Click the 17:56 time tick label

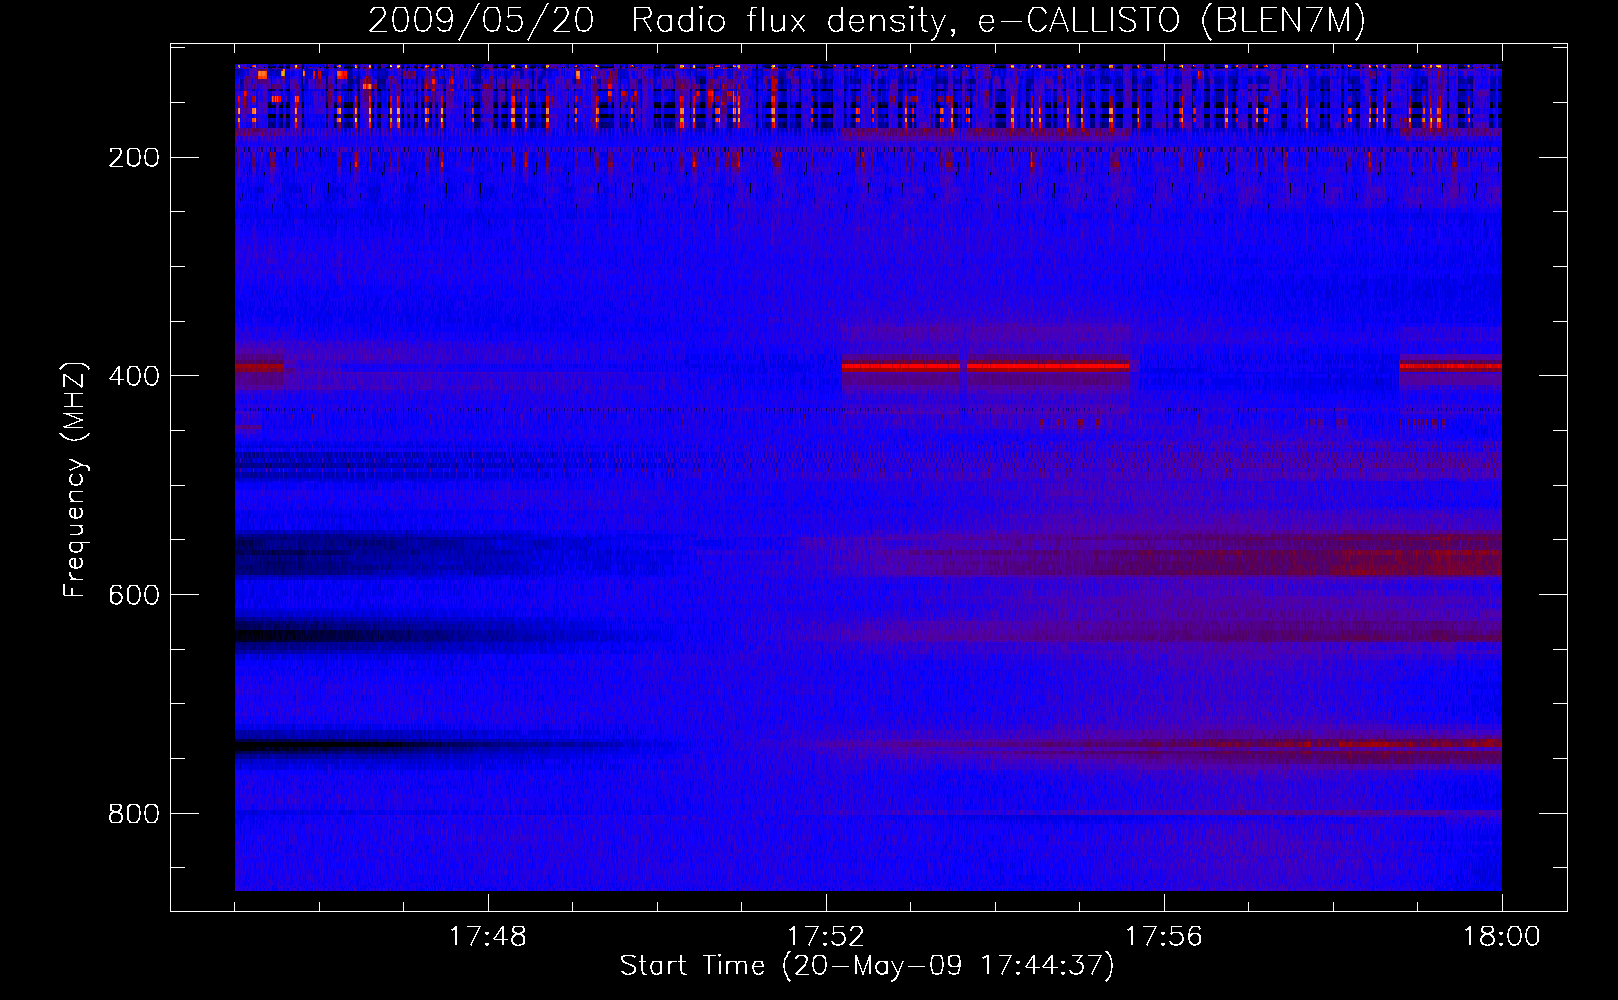1164,936
